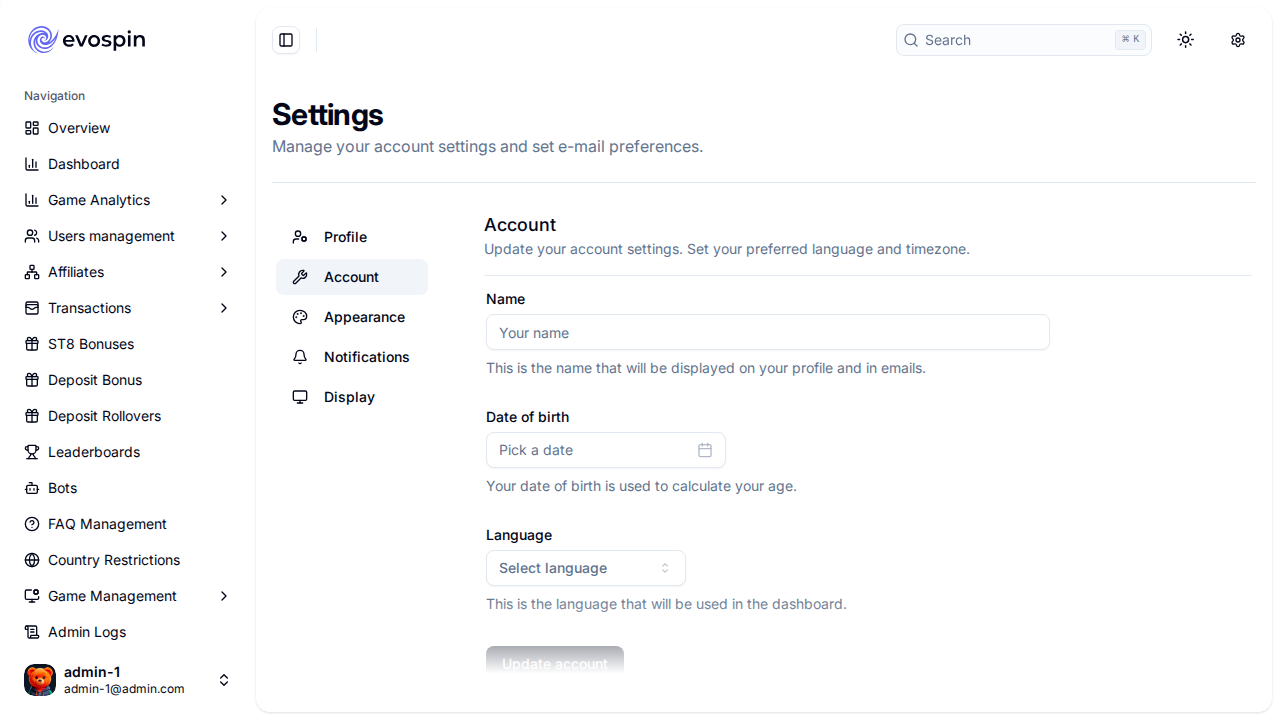Click the Users management people icon

(32, 236)
